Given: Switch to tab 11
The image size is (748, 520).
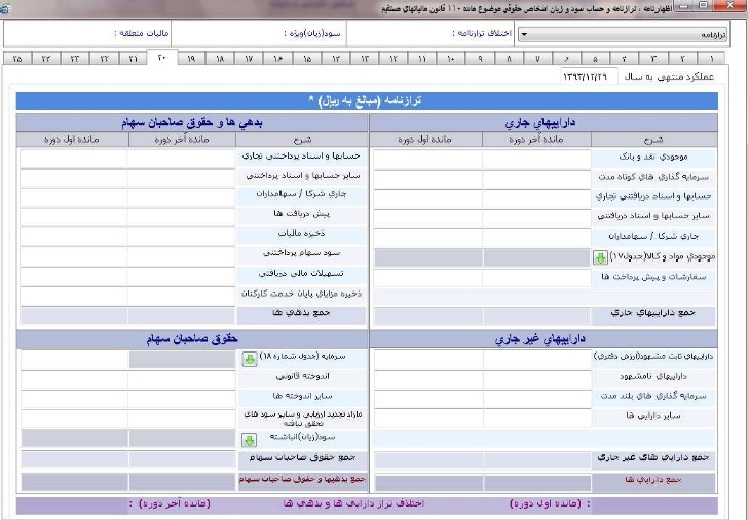Looking at the screenshot, I should pos(422,59).
